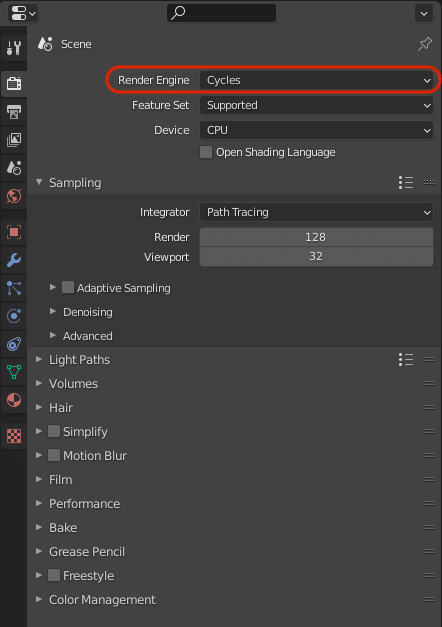
Task: Expand the Motion Blur panel
Action: (x=39, y=455)
